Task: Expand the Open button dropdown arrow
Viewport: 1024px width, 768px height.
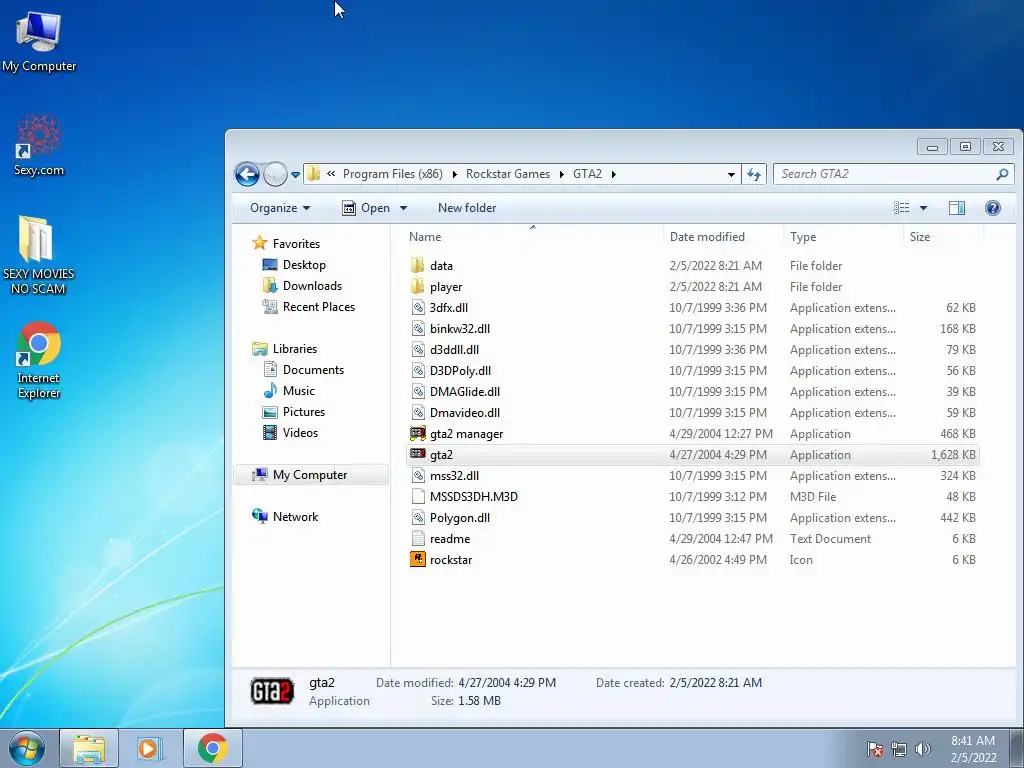Action: (x=403, y=208)
